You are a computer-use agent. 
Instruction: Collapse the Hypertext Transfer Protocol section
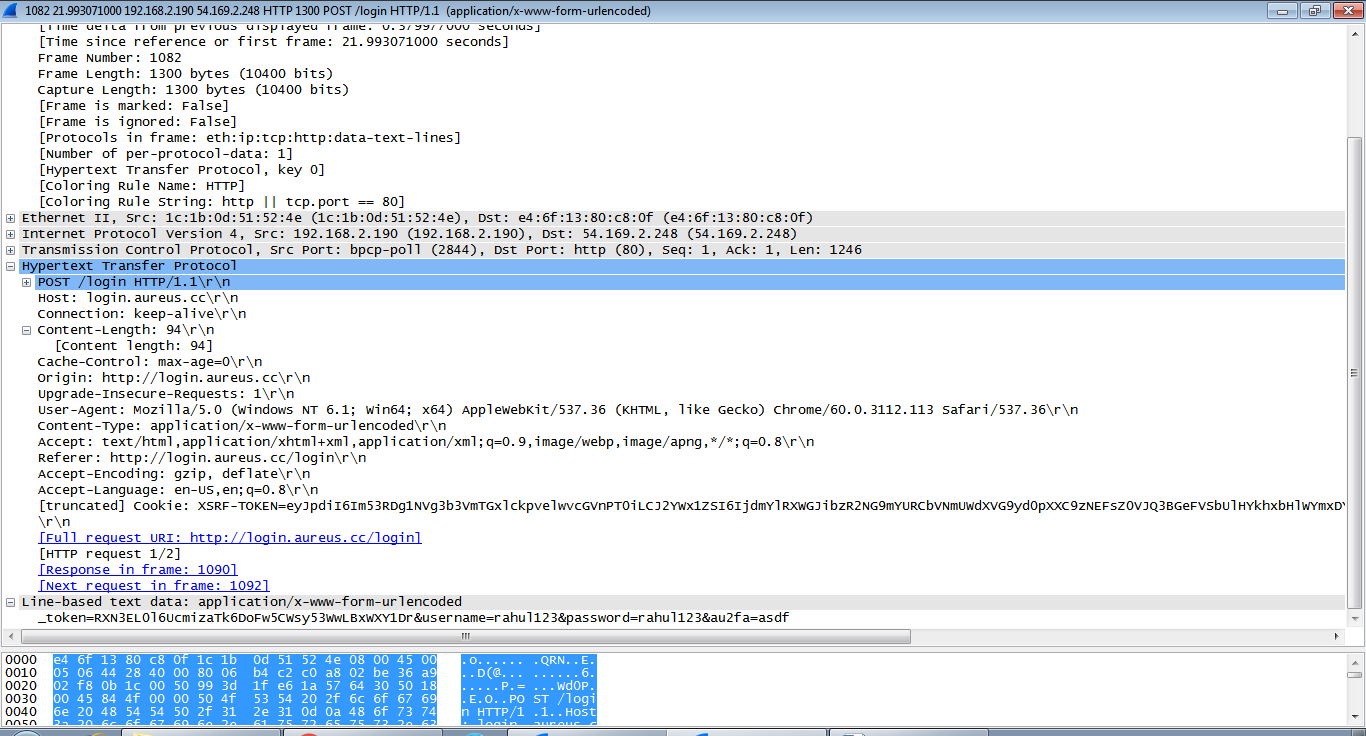(11, 266)
